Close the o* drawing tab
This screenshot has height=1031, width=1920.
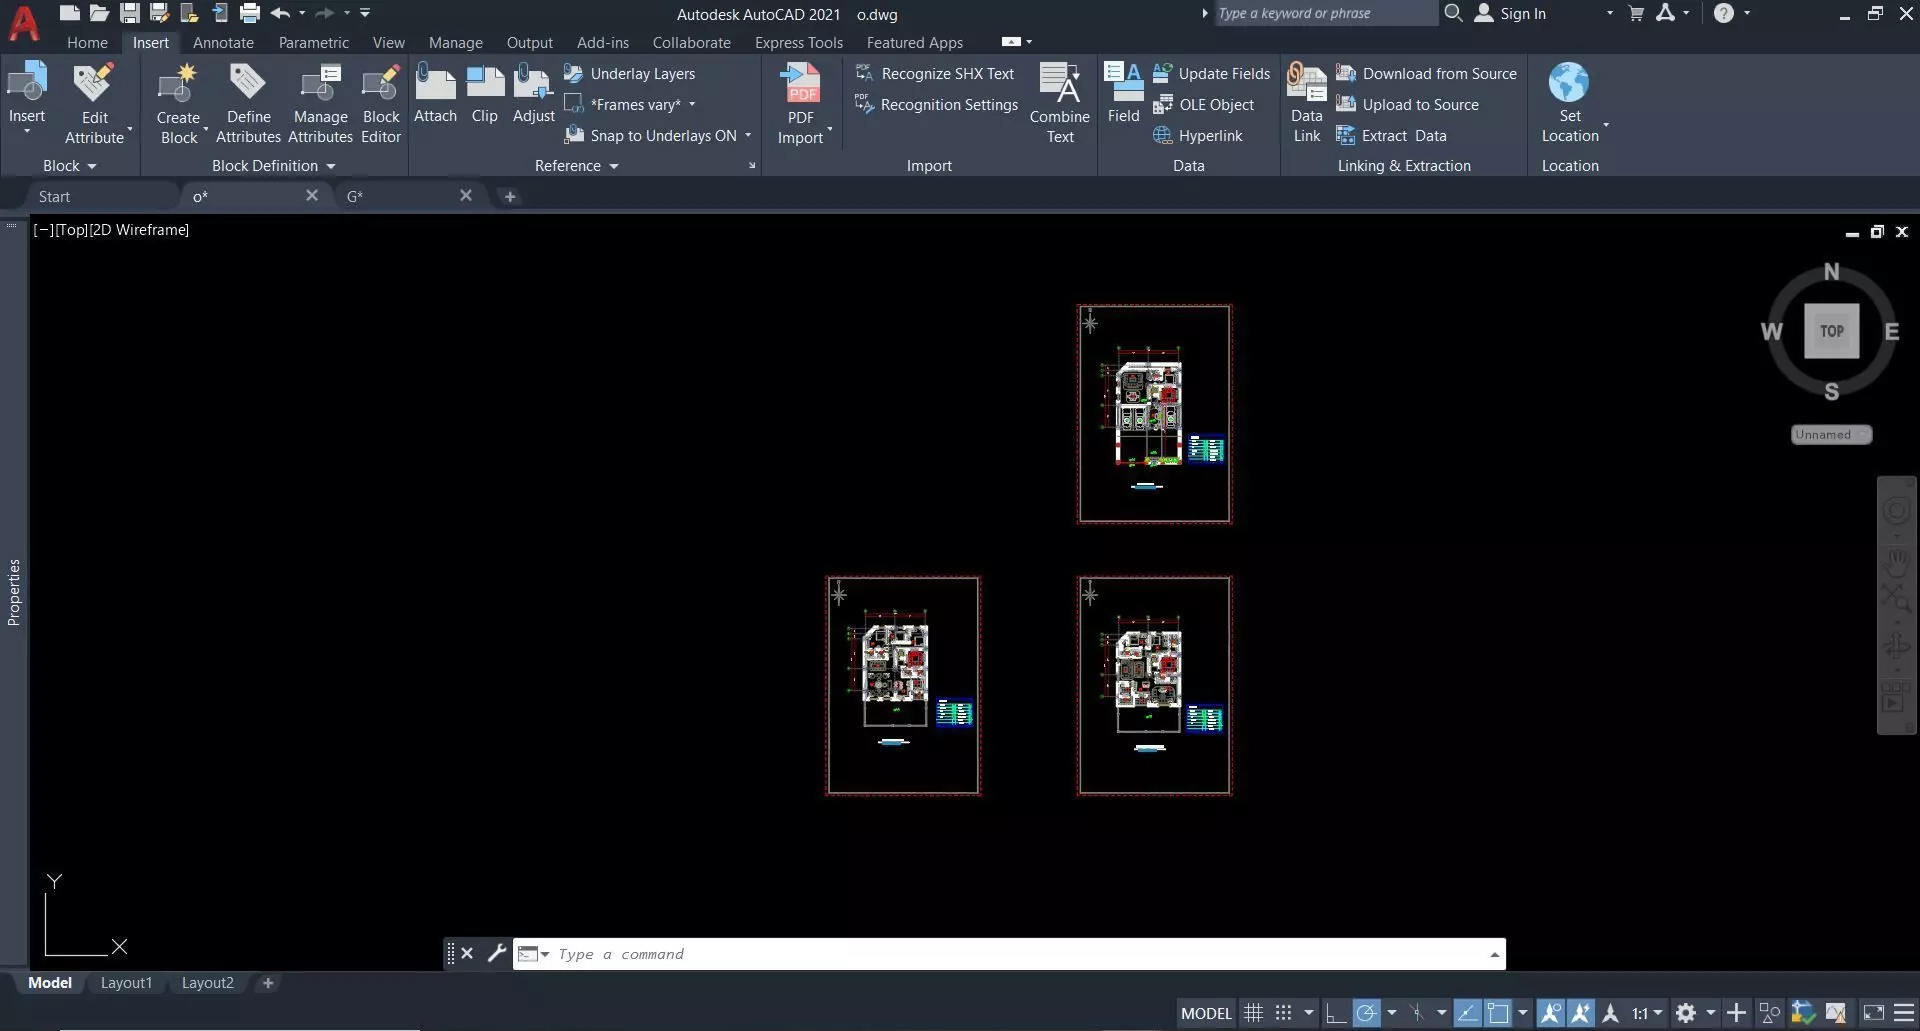click(x=312, y=195)
